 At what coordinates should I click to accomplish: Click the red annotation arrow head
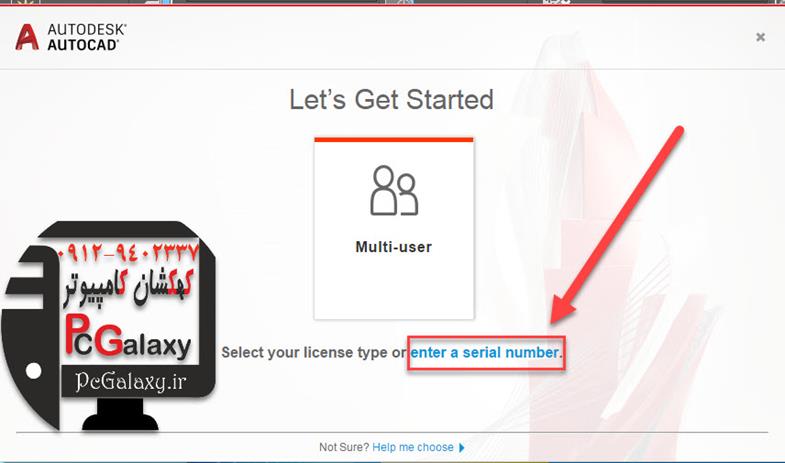(x=562, y=309)
